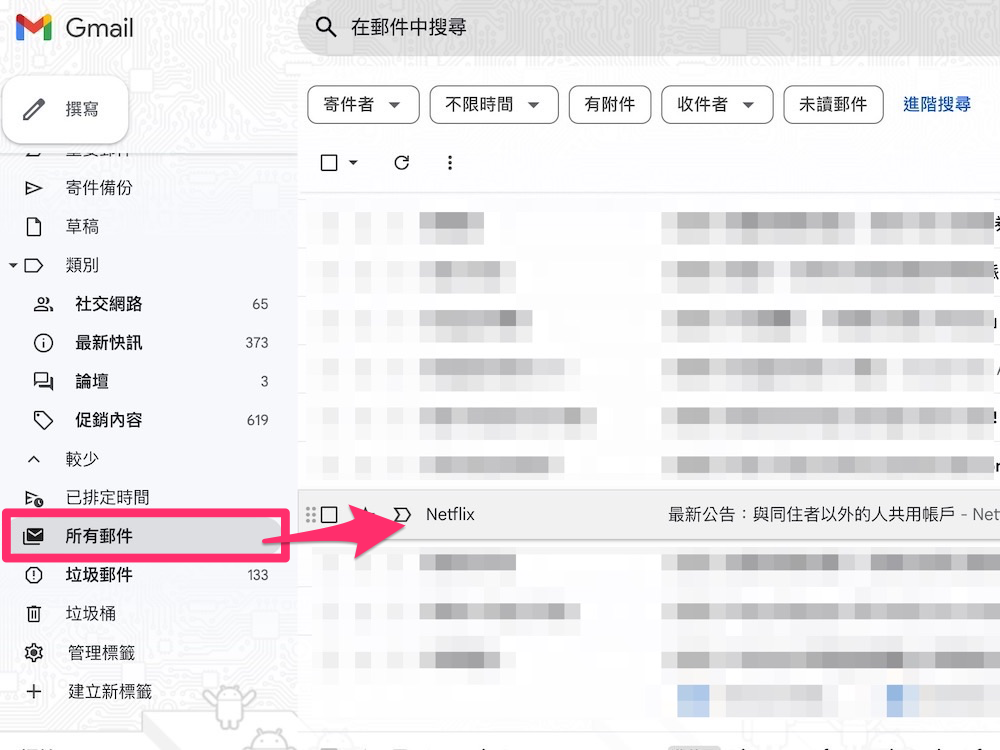
Task: Click the refresh icon
Action: pyautogui.click(x=401, y=163)
